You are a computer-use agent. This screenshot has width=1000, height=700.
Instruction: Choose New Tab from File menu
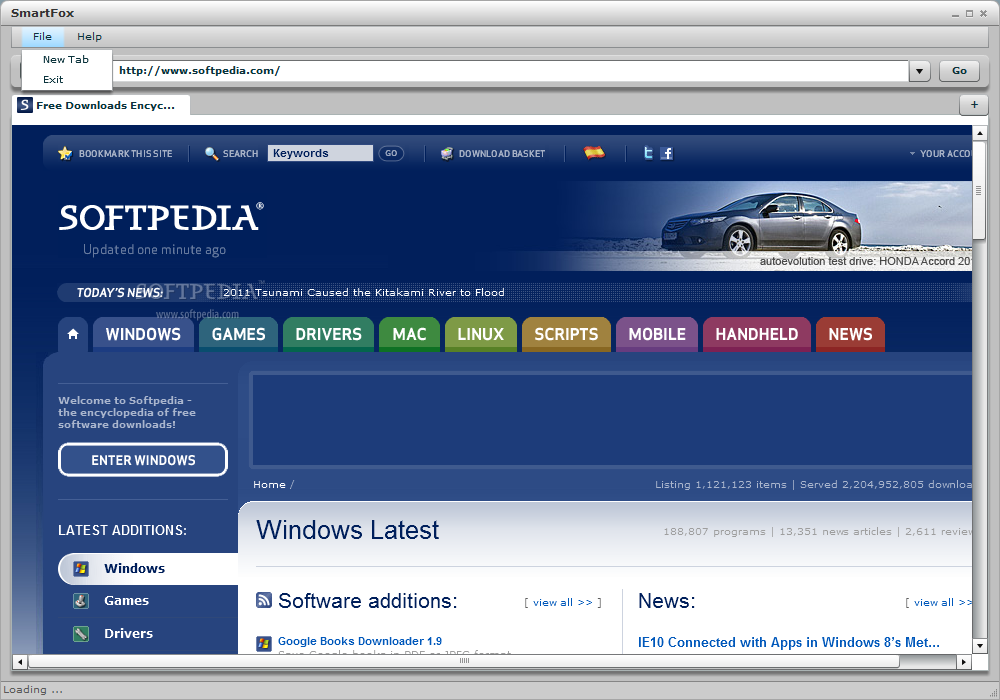click(66, 59)
